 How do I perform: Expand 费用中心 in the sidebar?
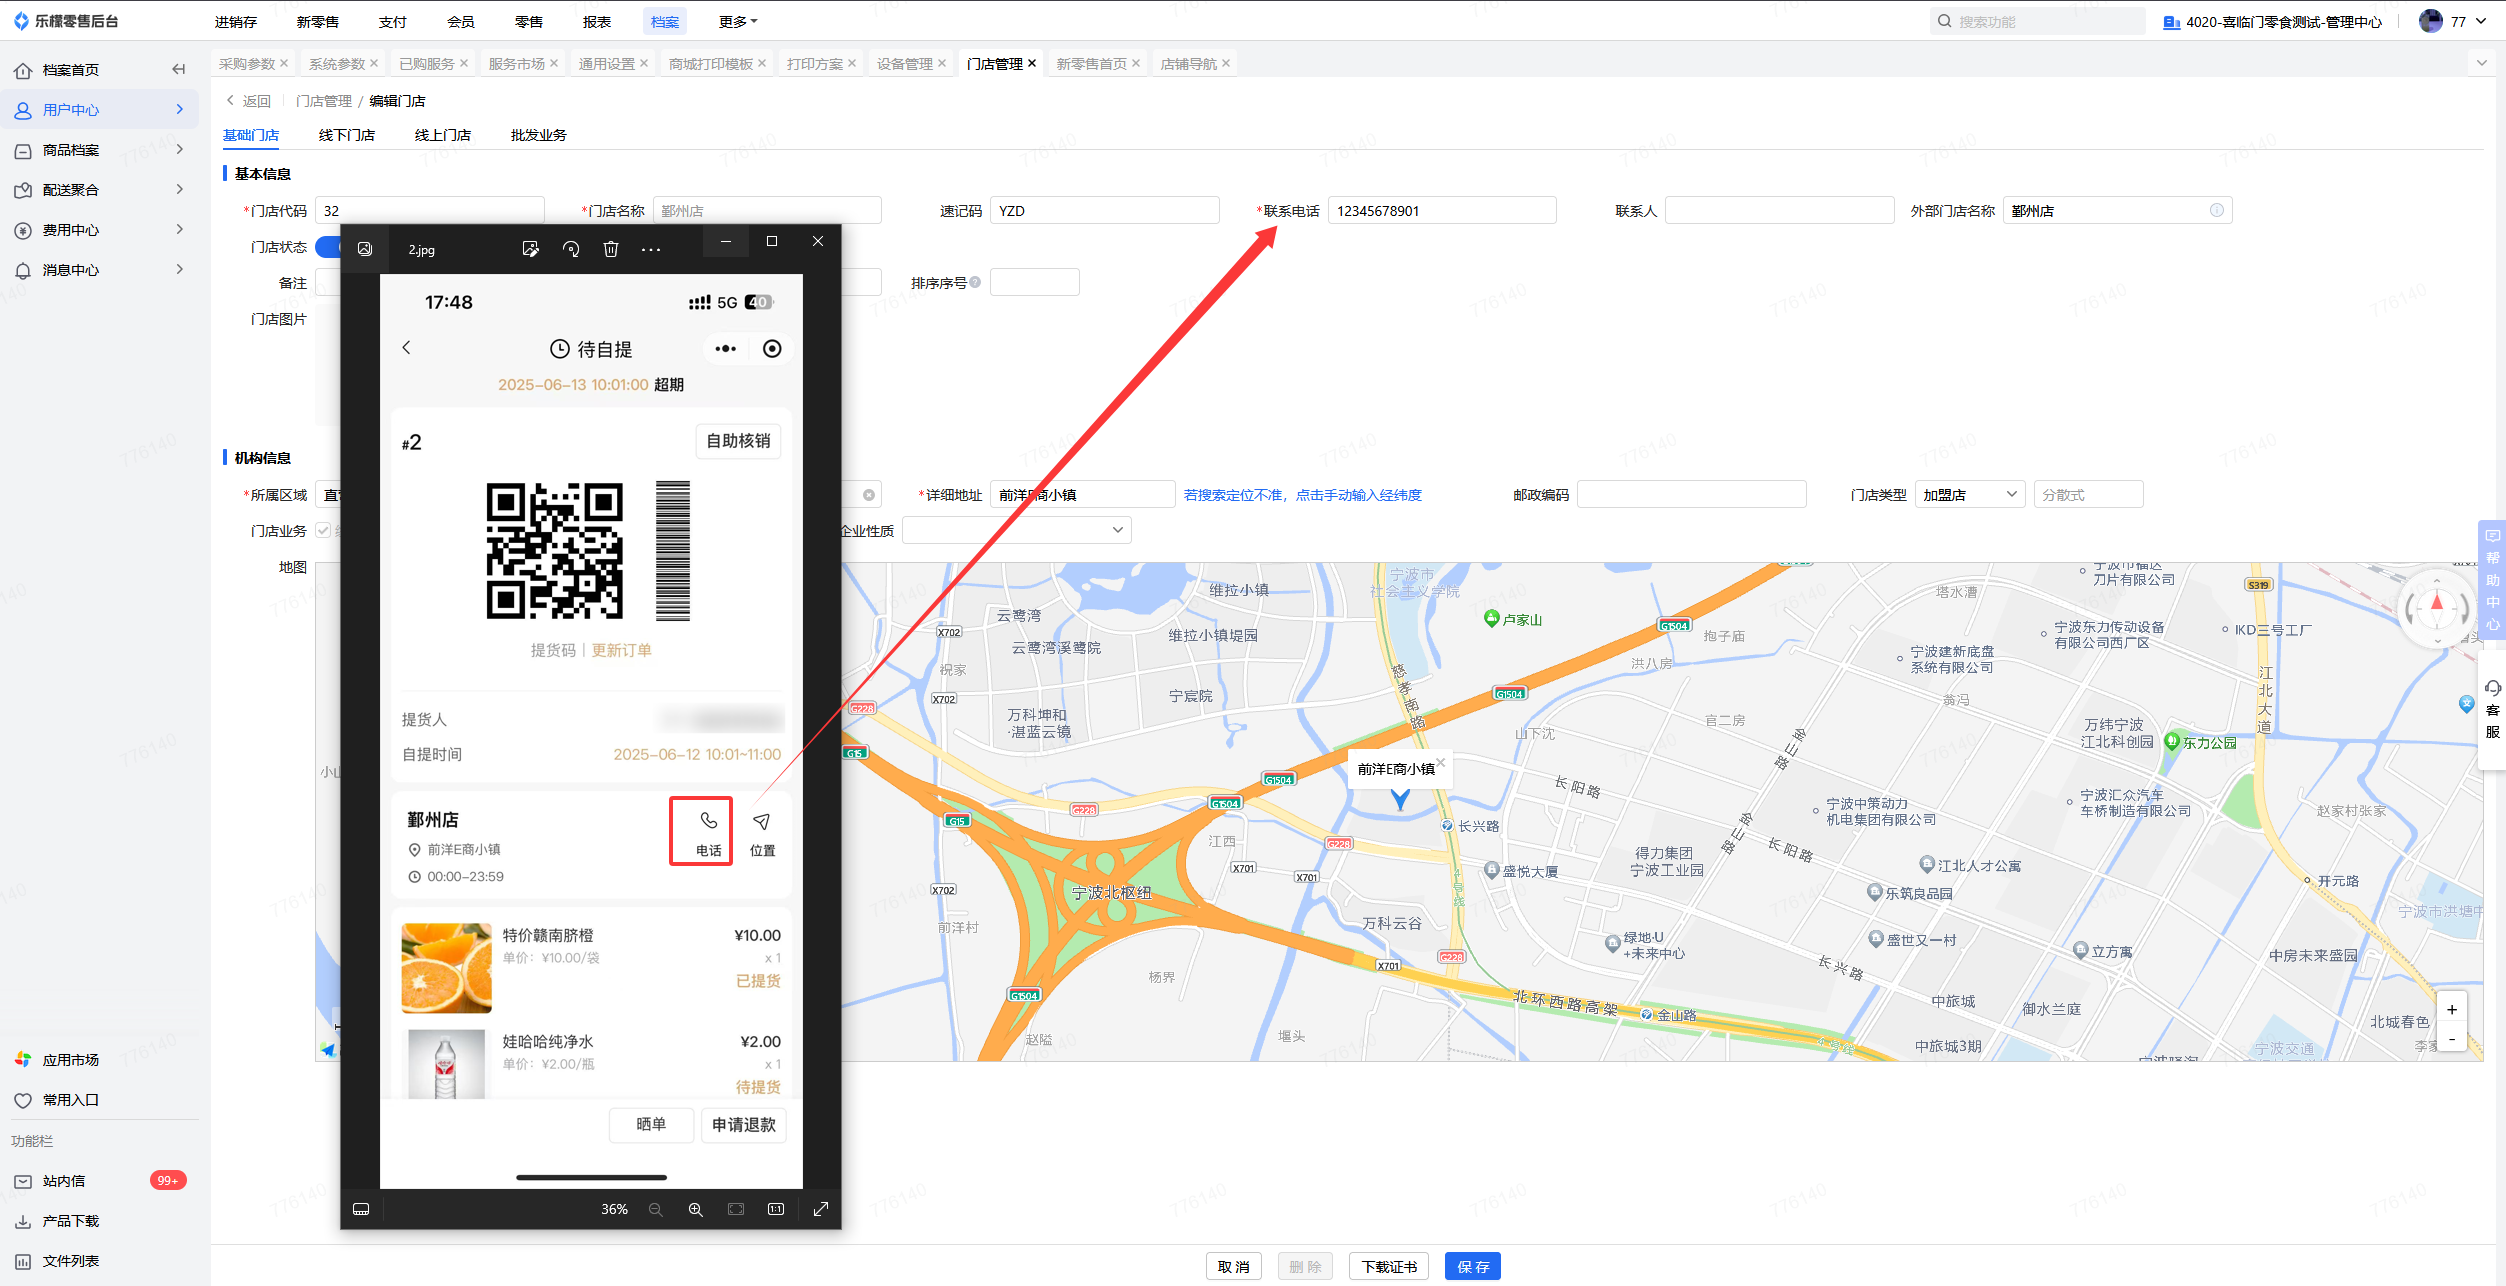coord(100,230)
